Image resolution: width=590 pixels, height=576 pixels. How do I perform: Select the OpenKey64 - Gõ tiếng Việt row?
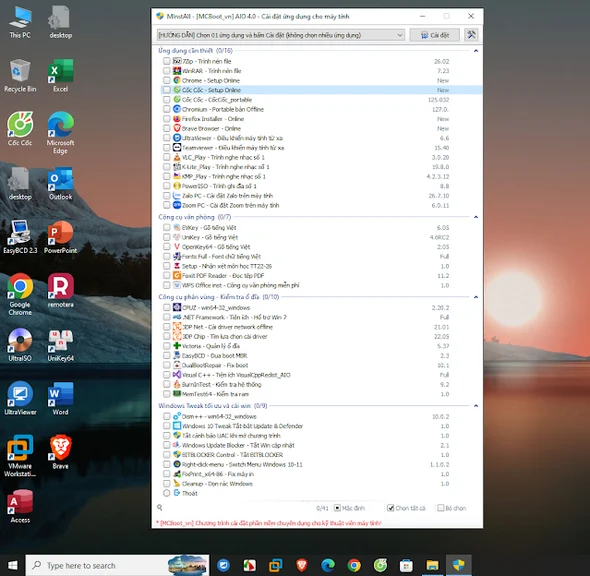[x=321, y=247]
